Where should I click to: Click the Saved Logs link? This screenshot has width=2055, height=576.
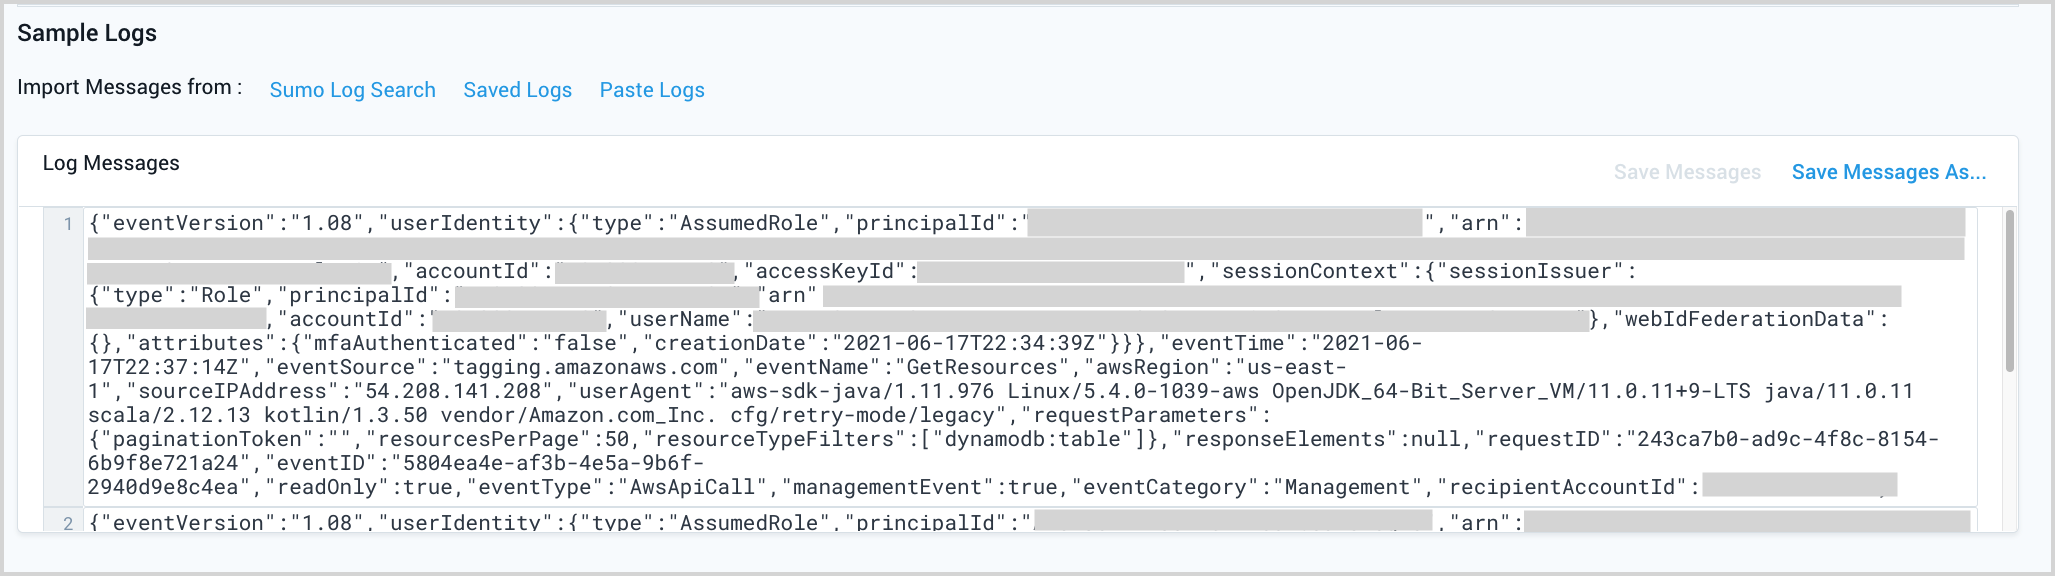pos(517,90)
